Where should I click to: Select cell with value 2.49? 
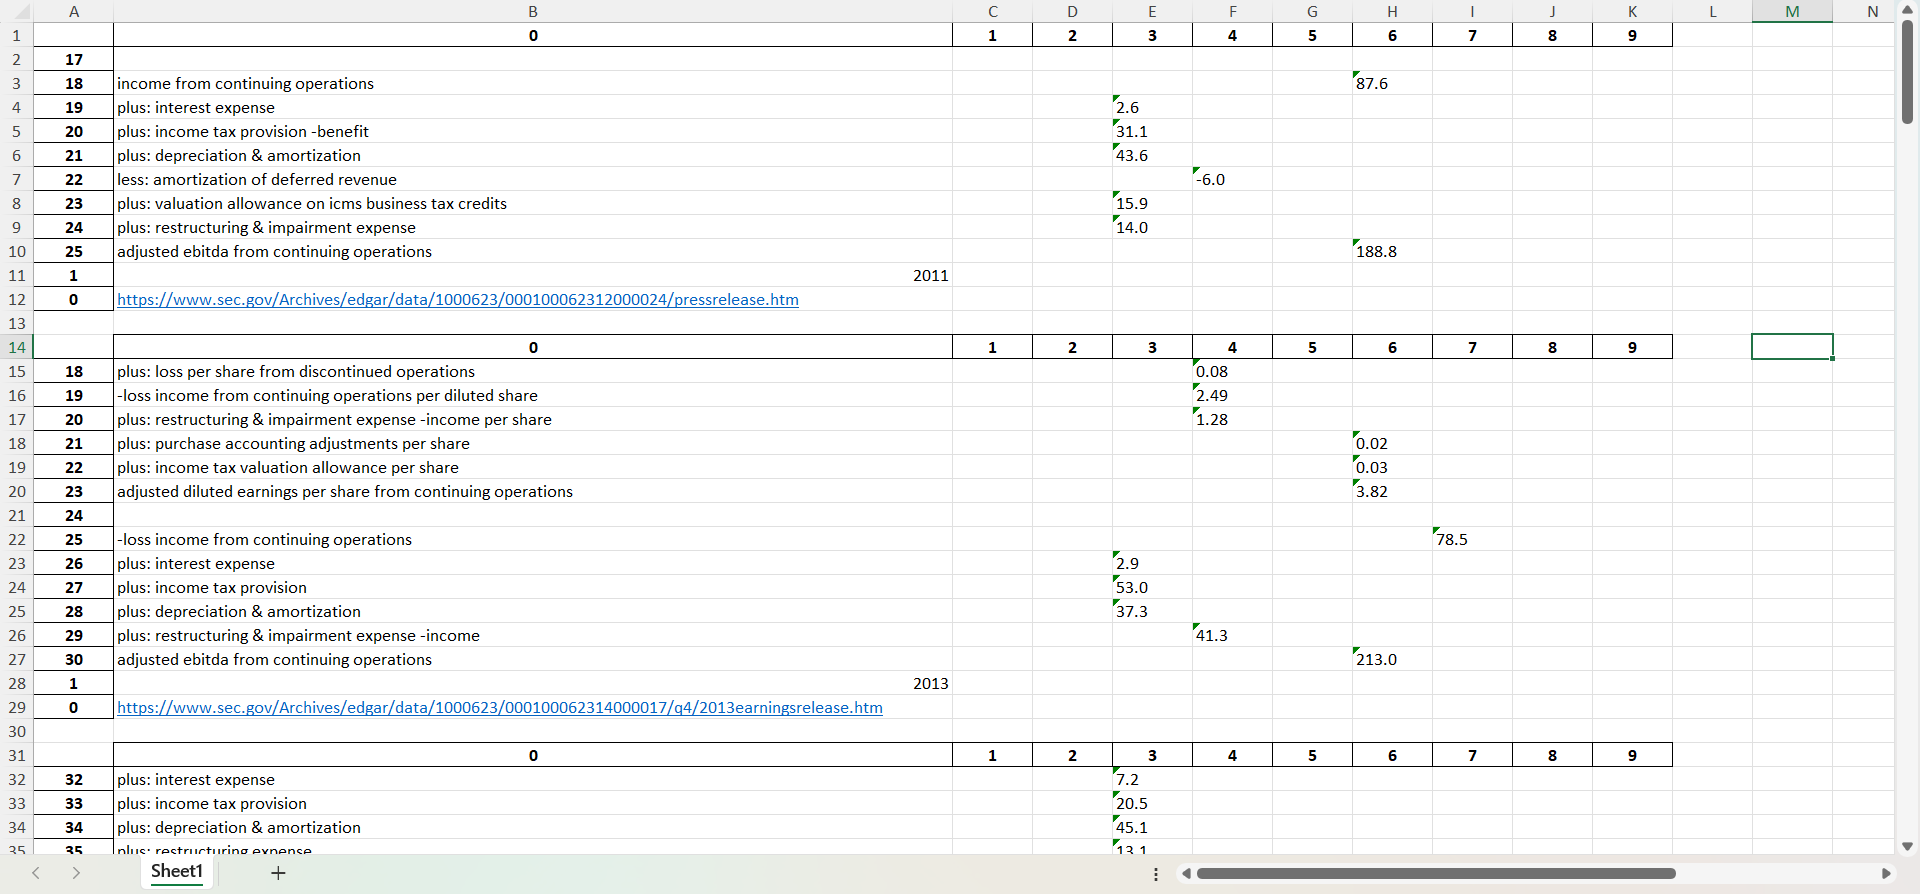coord(1232,395)
